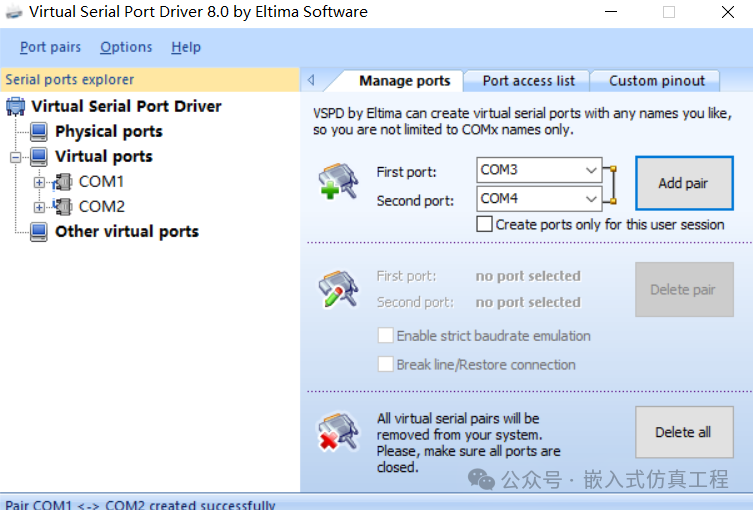Minimize the Virtual Serial Port Driver window
Screen dimensions: 753x510
(x=611, y=12)
